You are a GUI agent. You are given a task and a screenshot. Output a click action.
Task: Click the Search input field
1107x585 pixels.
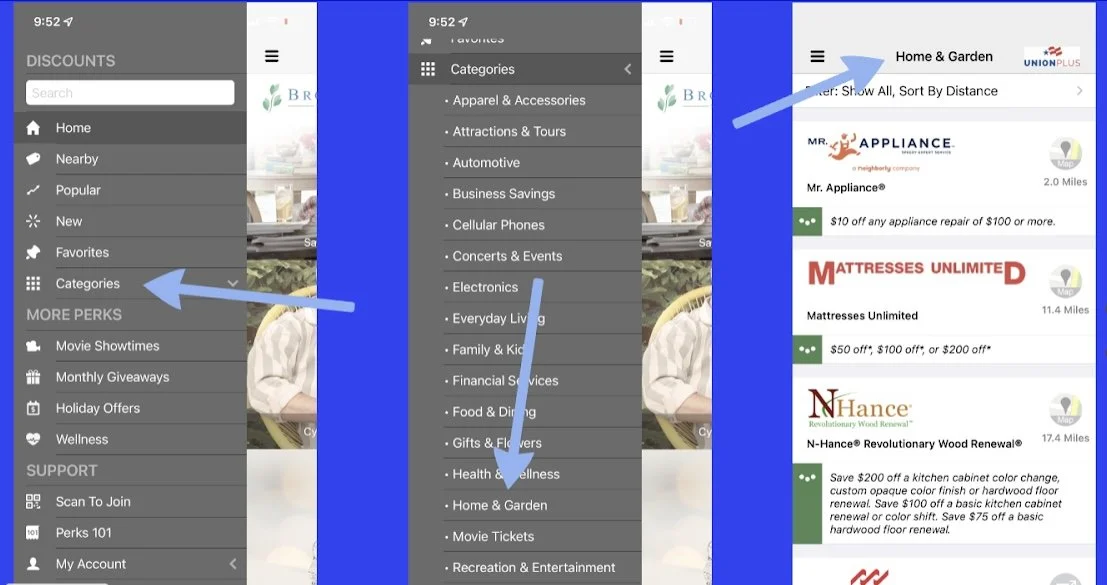(x=130, y=92)
